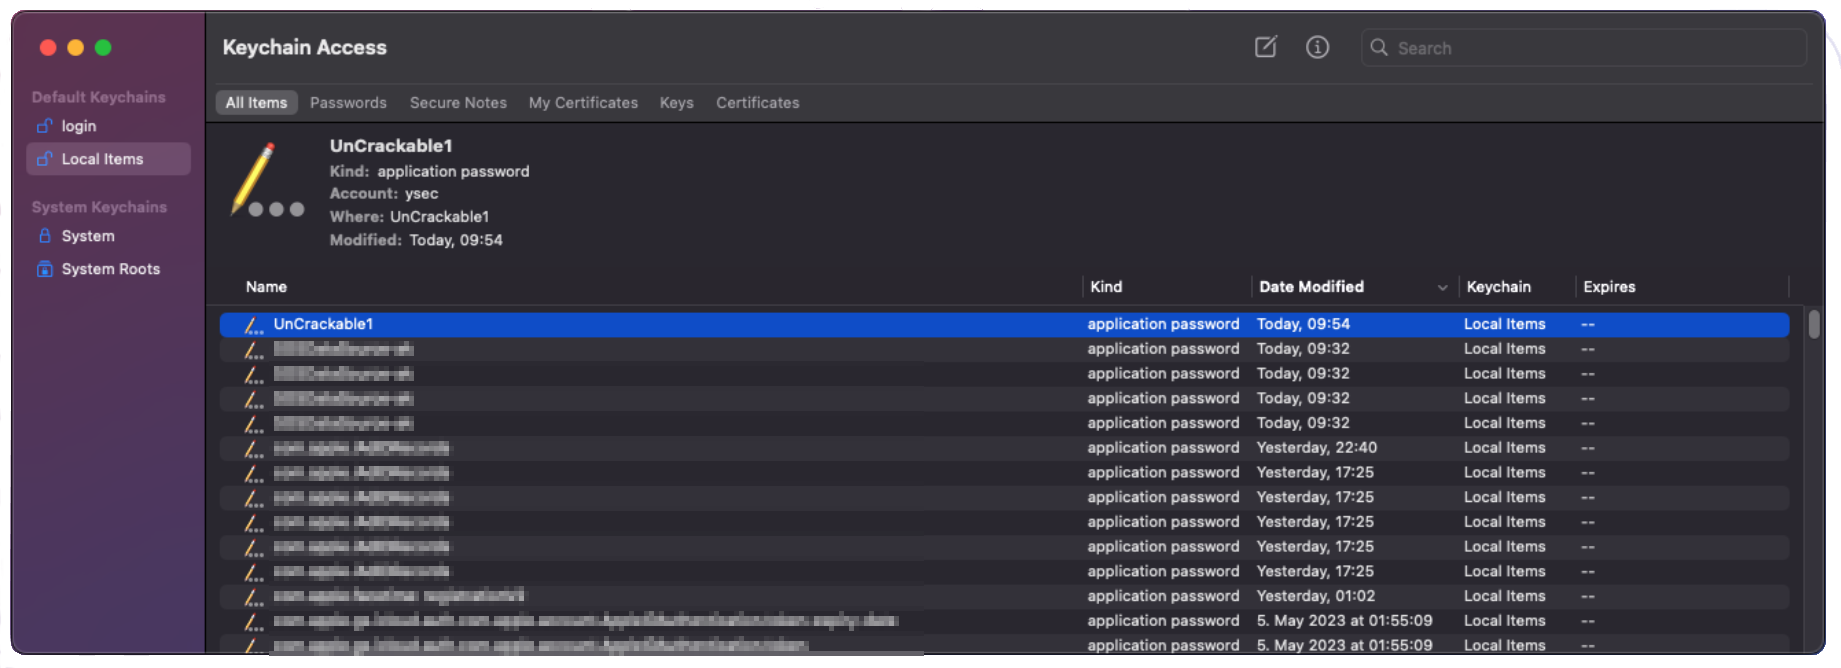Image resolution: width=1841 pixels, height=668 pixels.
Task: Sort the list by Name column
Action: [266, 287]
